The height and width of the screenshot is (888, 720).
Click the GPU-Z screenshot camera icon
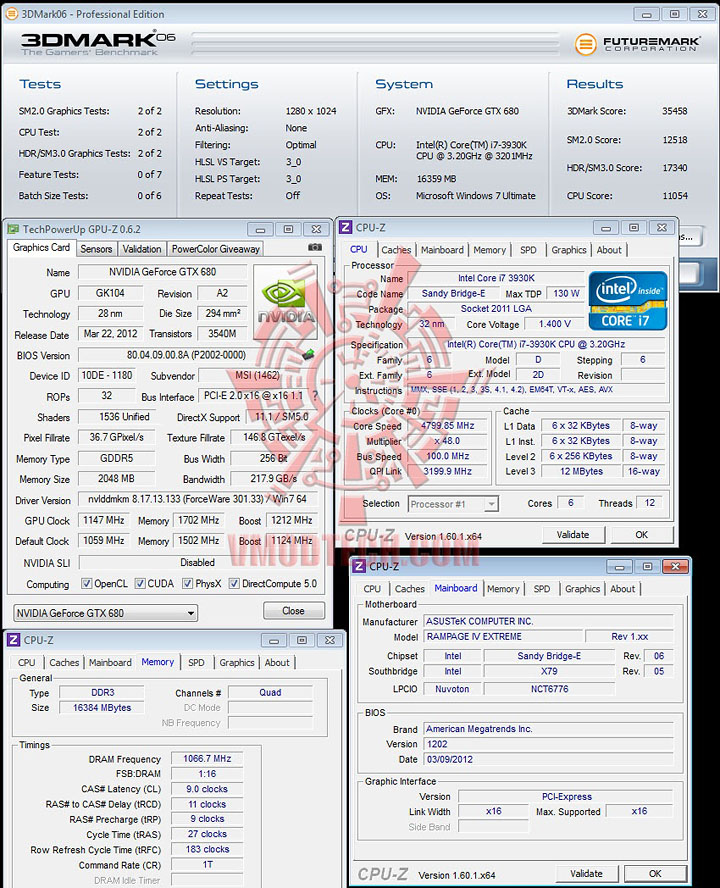(315, 247)
